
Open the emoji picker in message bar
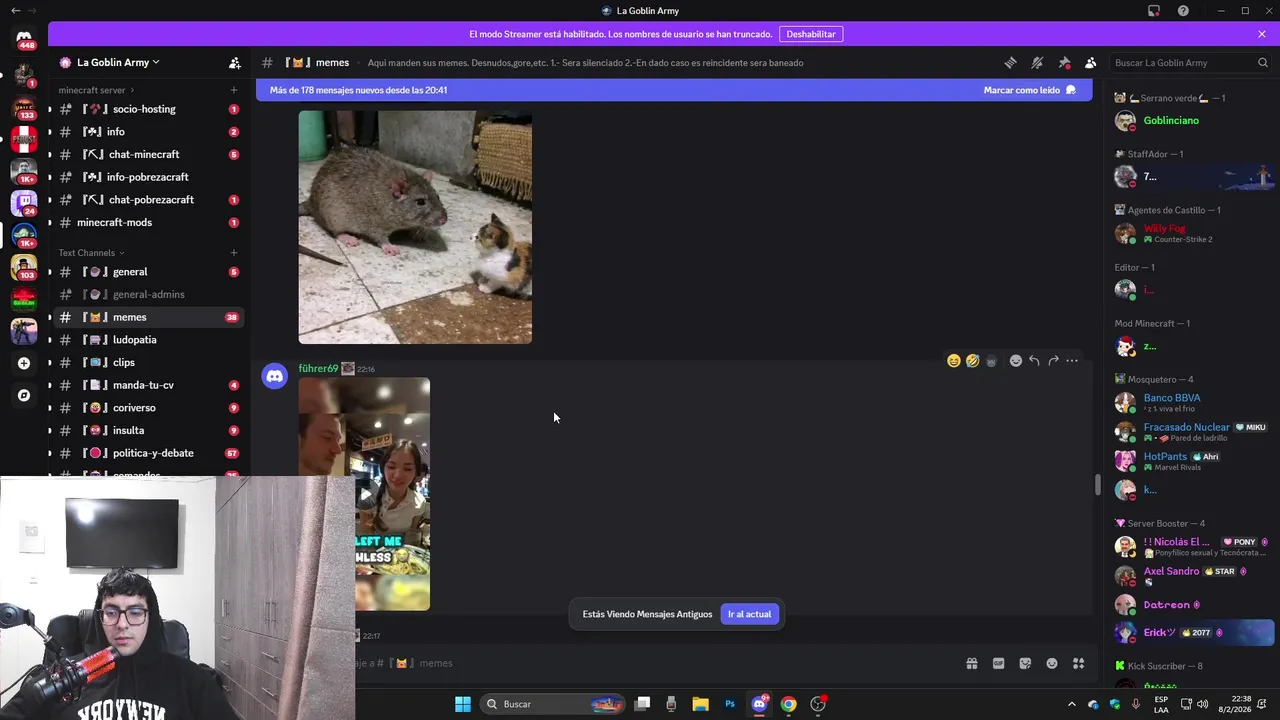pyautogui.click(x=1052, y=663)
